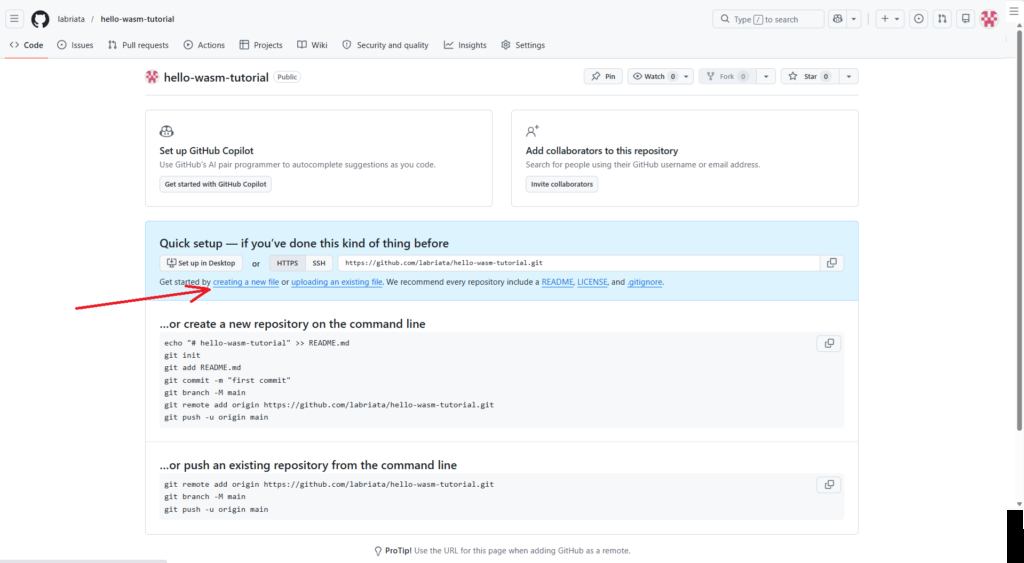Open the README link

pos(557,282)
